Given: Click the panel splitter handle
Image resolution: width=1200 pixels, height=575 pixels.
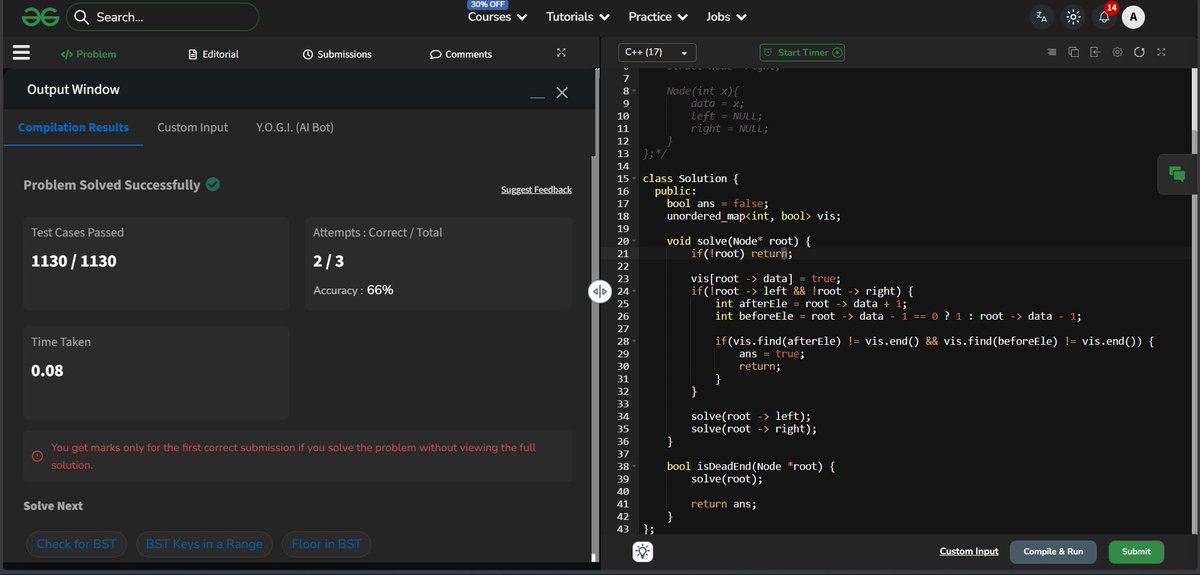Looking at the screenshot, I should (599, 291).
